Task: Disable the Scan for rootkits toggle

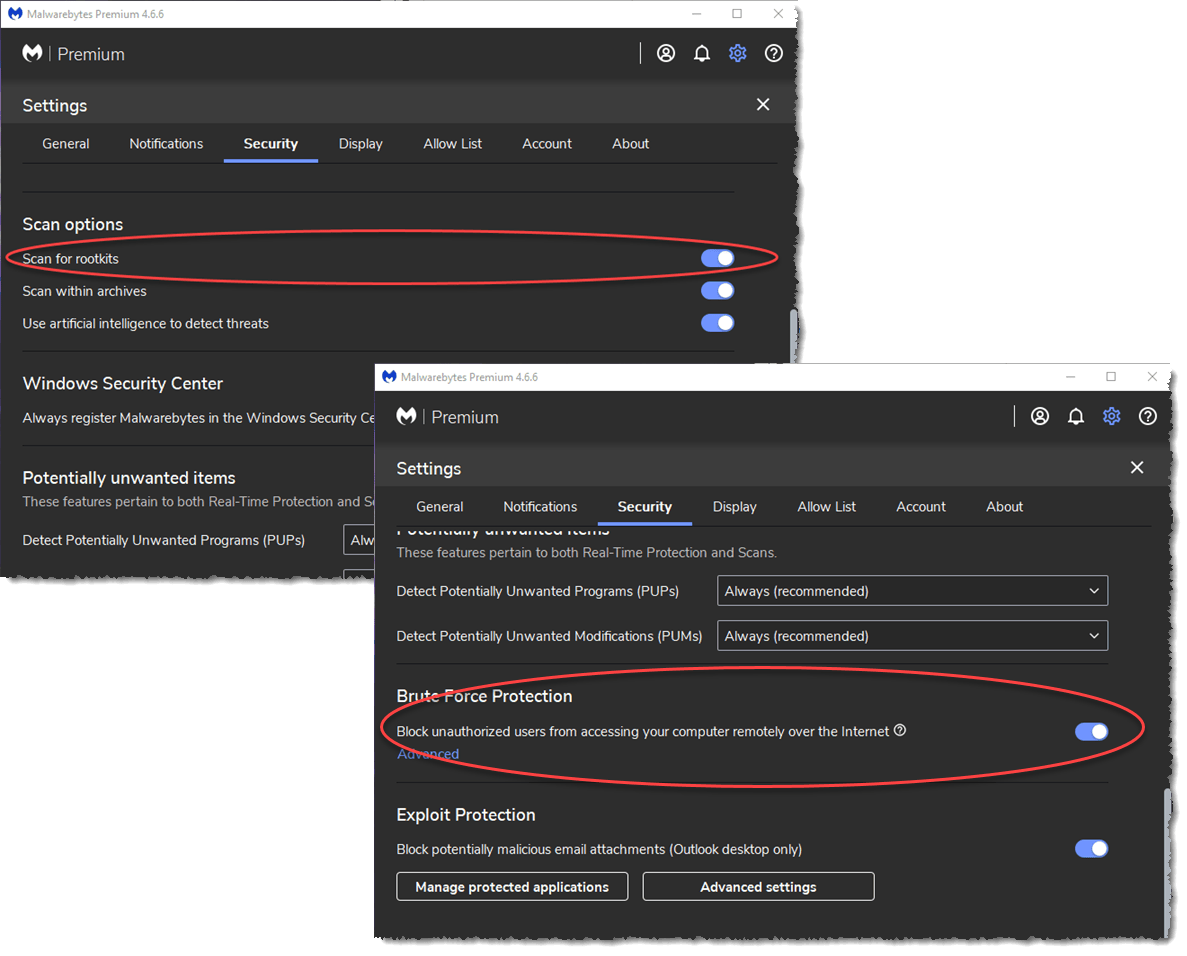Action: point(717,258)
